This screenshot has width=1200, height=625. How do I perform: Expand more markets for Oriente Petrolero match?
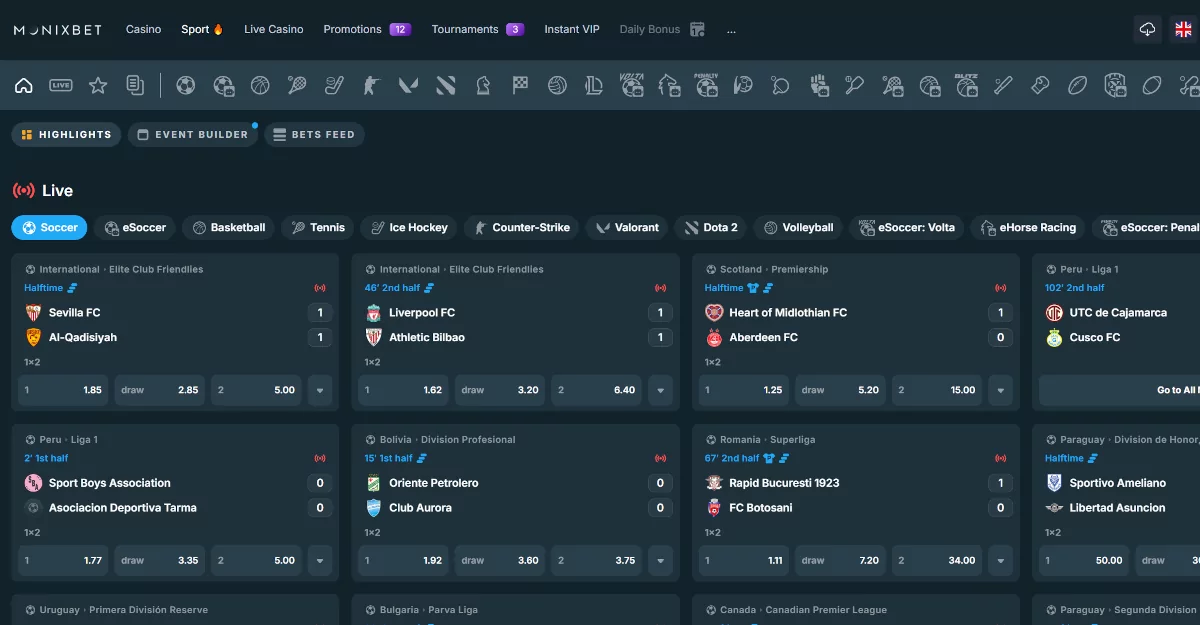660,560
